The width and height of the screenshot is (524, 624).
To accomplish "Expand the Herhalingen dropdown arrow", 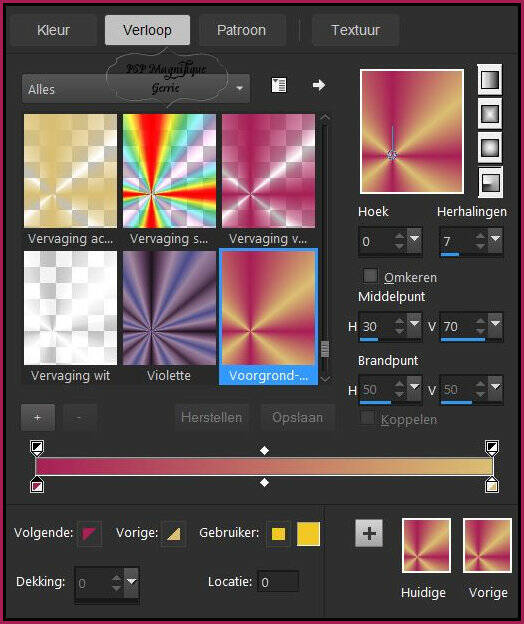I will (x=495, y=239).
